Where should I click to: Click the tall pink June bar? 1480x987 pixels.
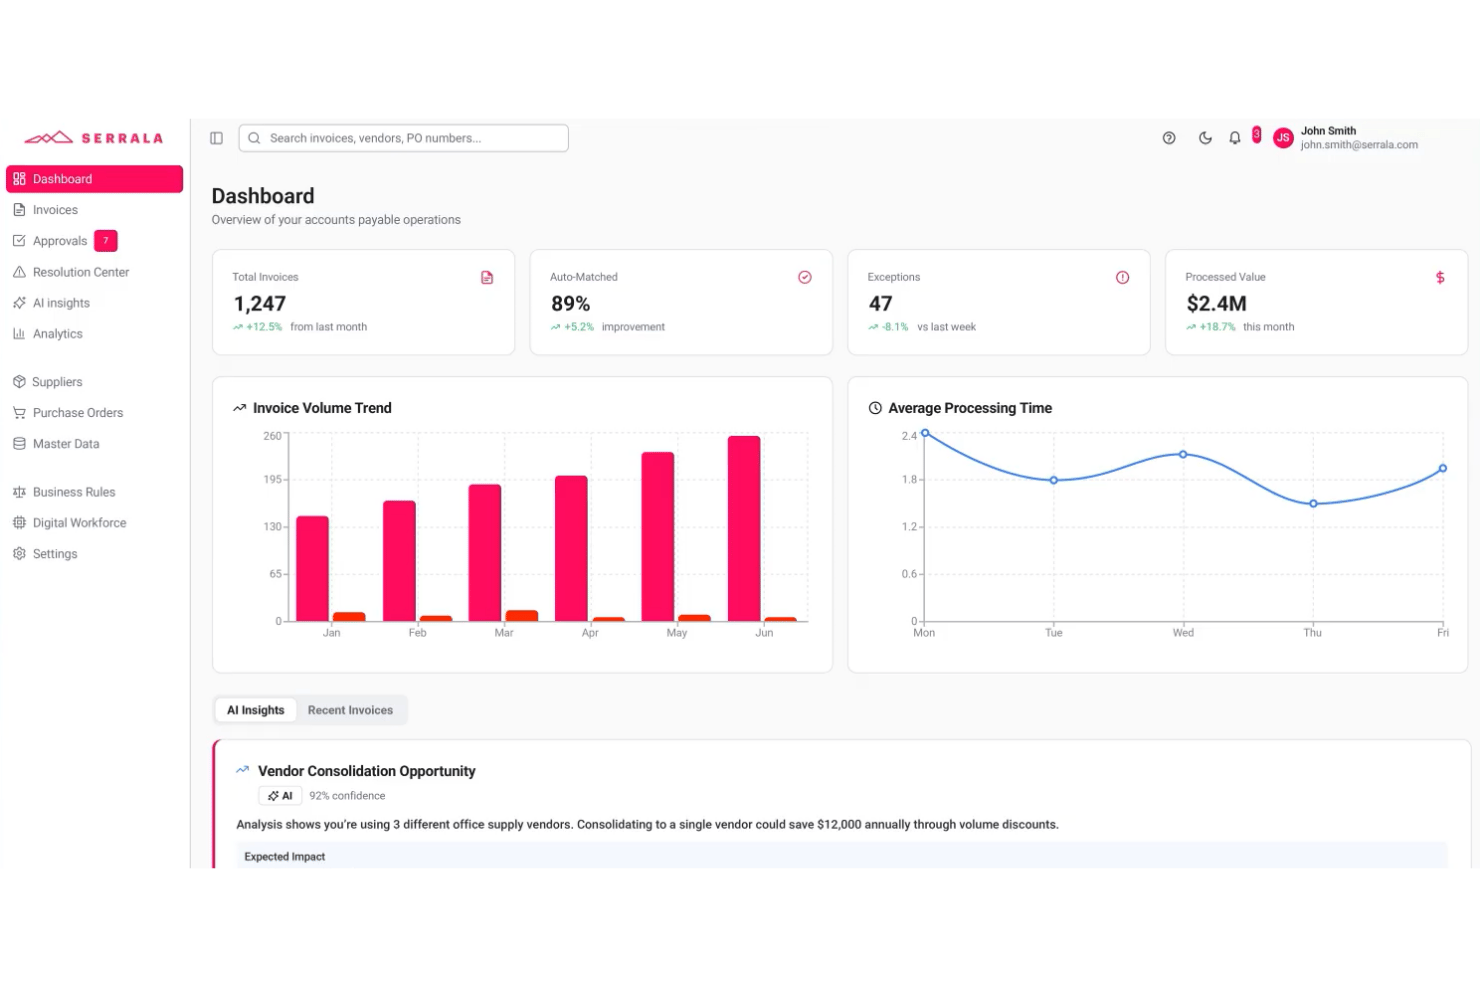[744, 529]
